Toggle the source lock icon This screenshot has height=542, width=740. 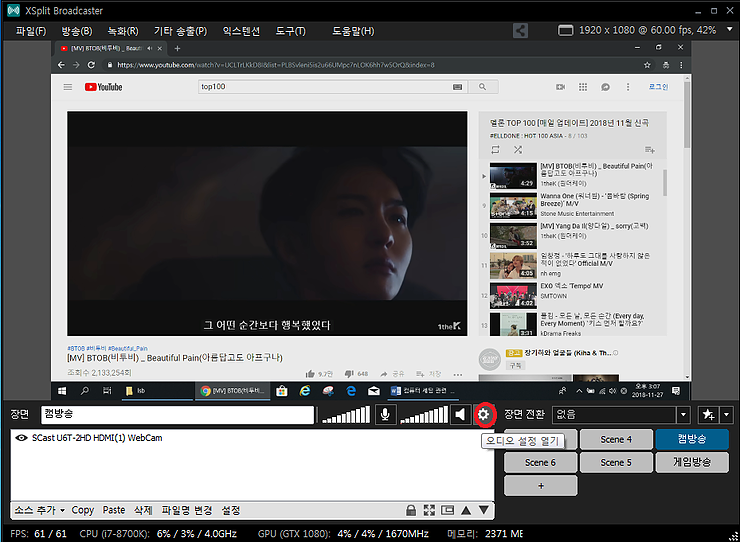click(x=411, y=510)
